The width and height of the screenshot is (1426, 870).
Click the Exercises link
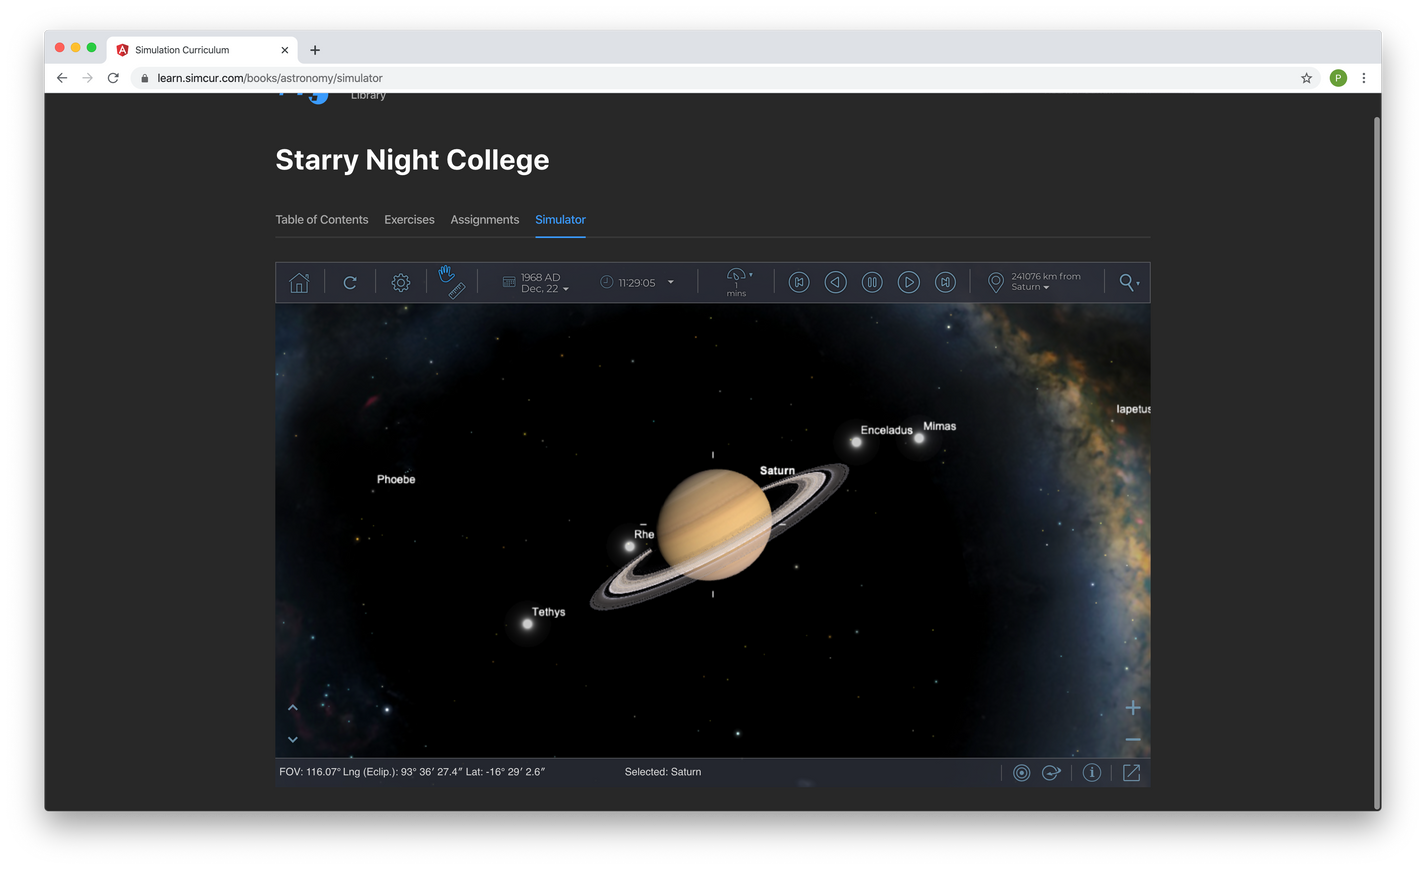(409, 219)
